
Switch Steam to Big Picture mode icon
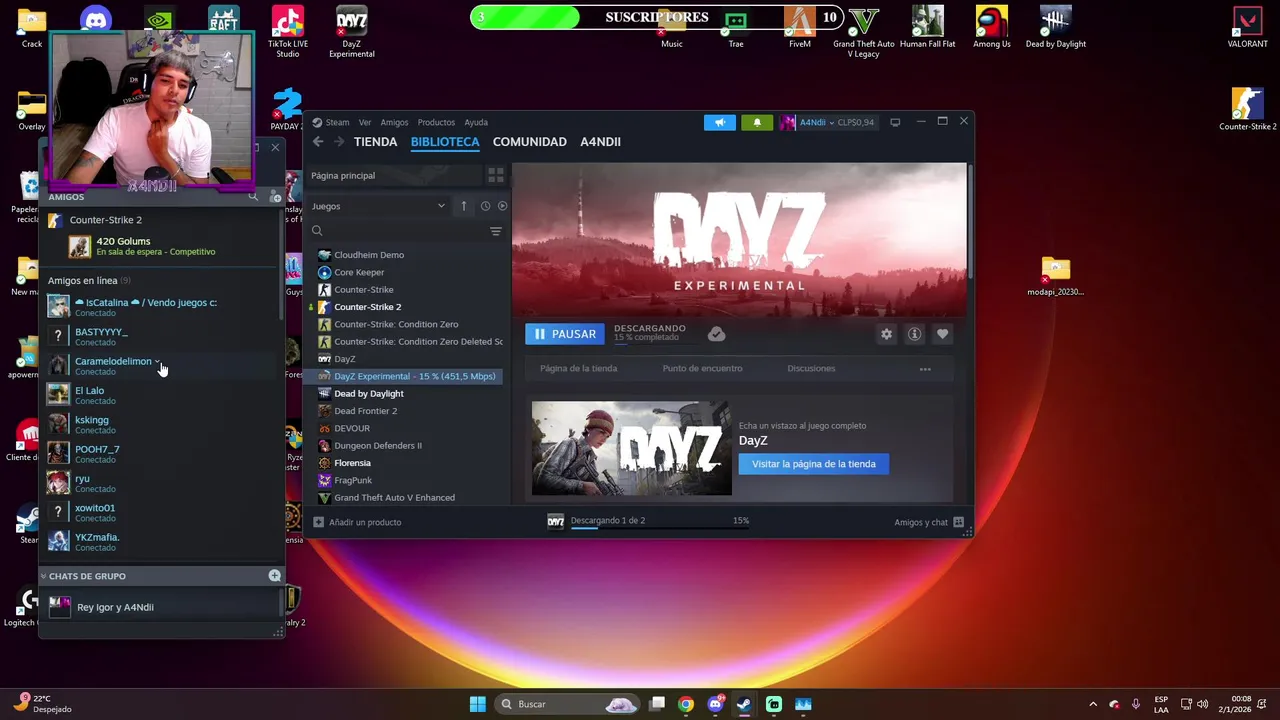click(895, 122)
